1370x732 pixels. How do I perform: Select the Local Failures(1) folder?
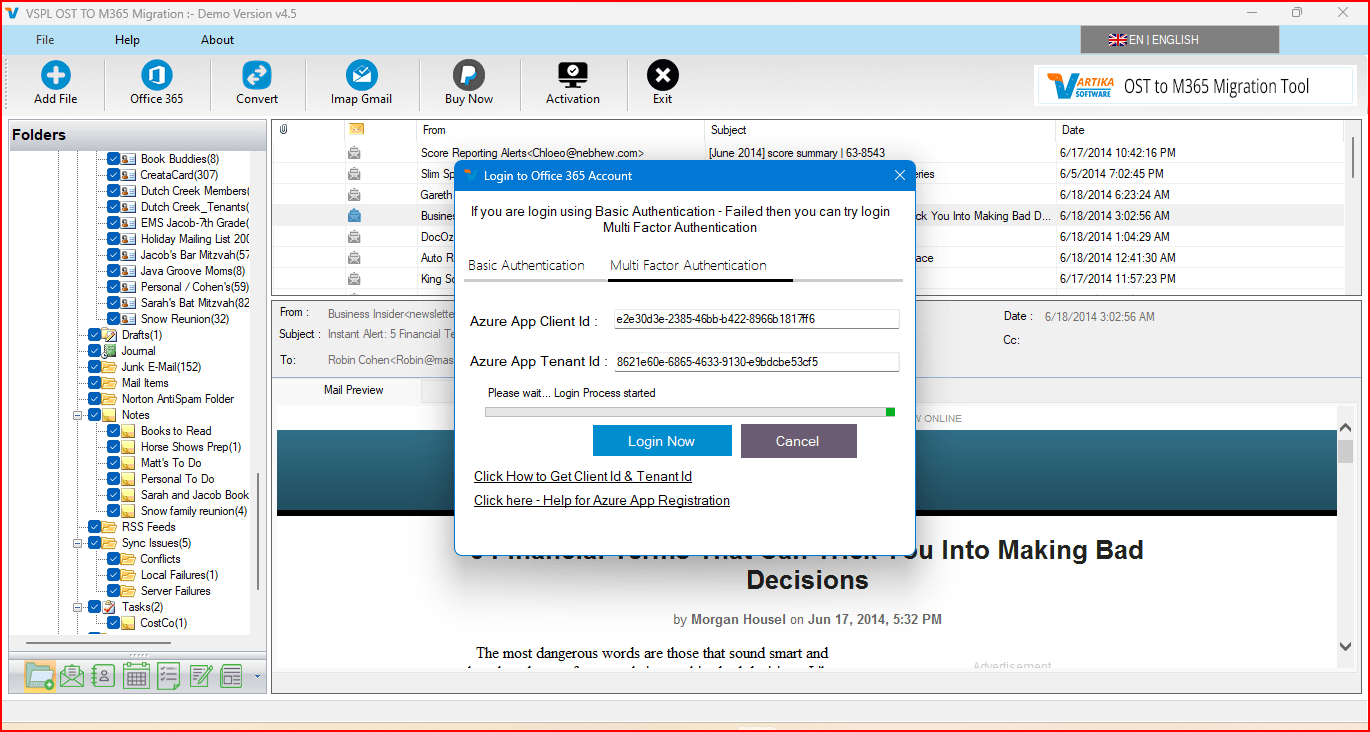tap(179, 575)
